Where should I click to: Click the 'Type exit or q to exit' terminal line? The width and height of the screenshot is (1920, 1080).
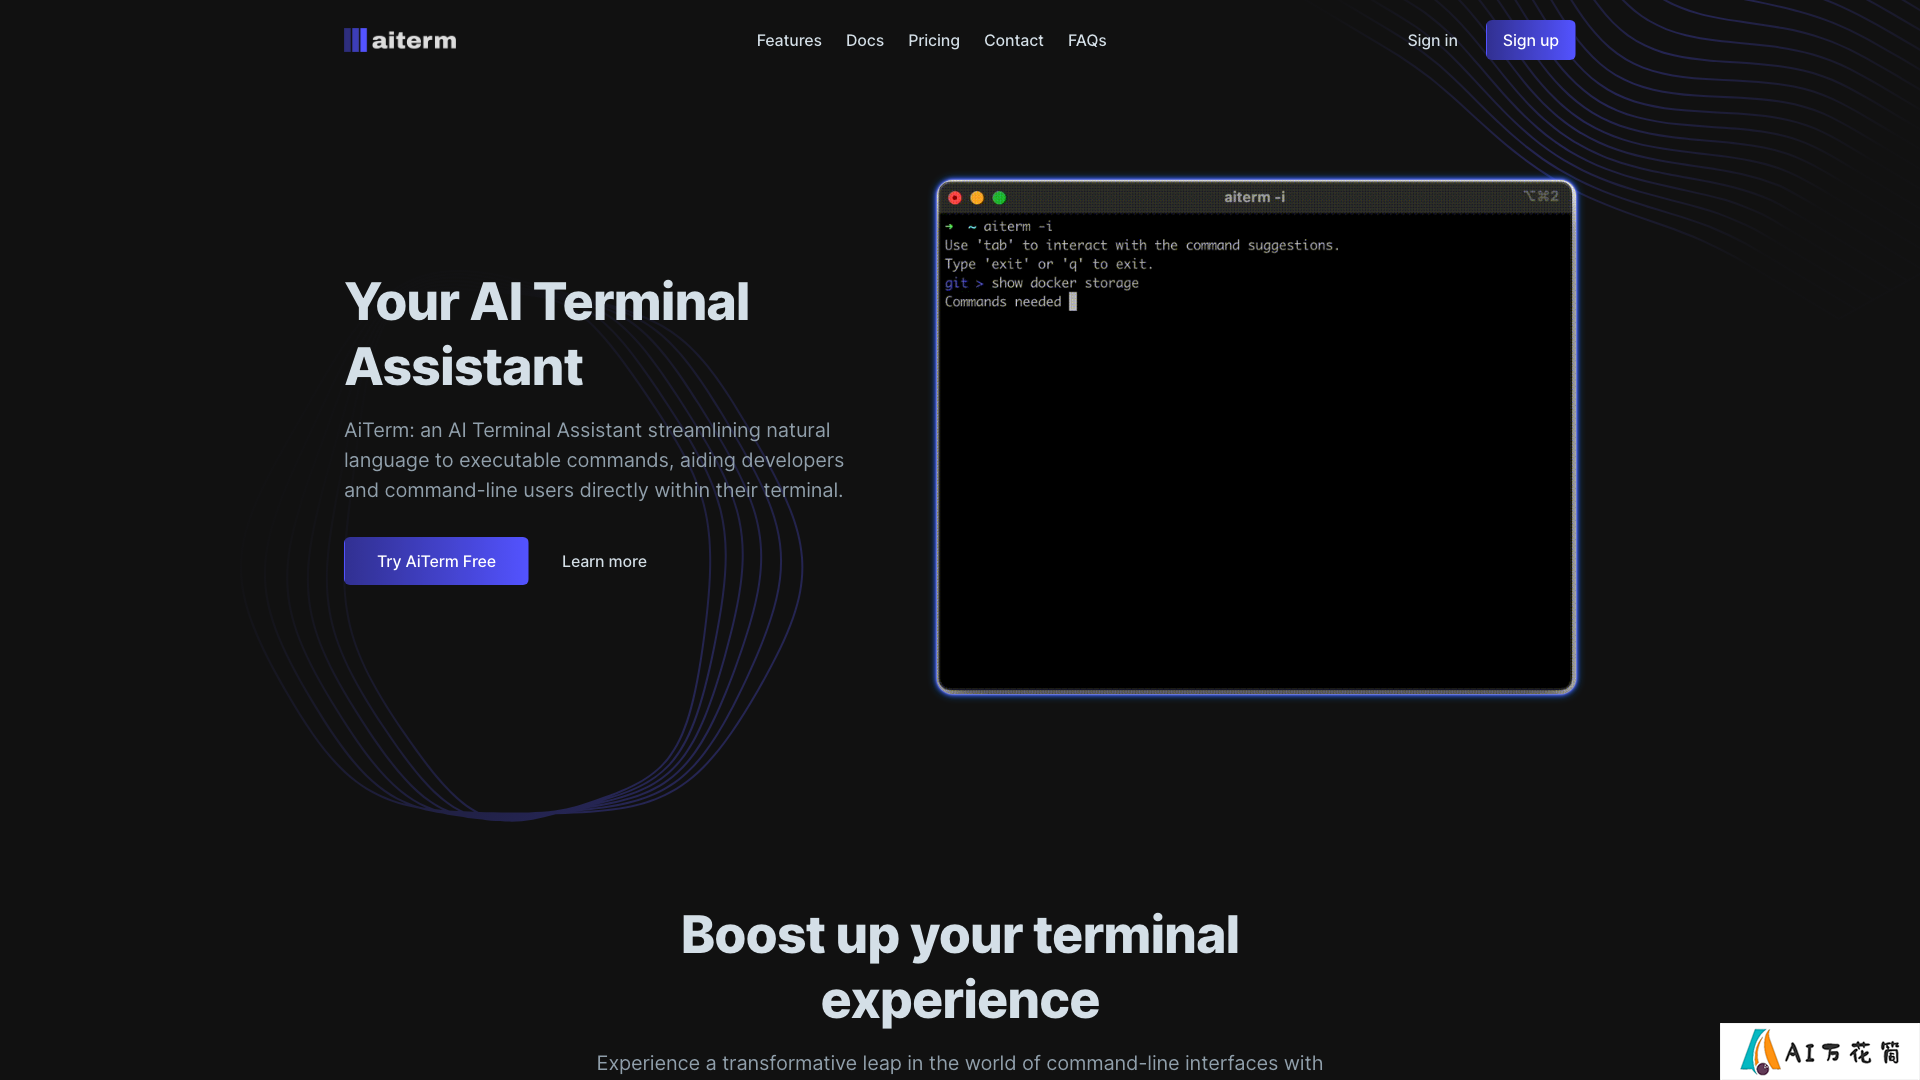coord(1049,264)
